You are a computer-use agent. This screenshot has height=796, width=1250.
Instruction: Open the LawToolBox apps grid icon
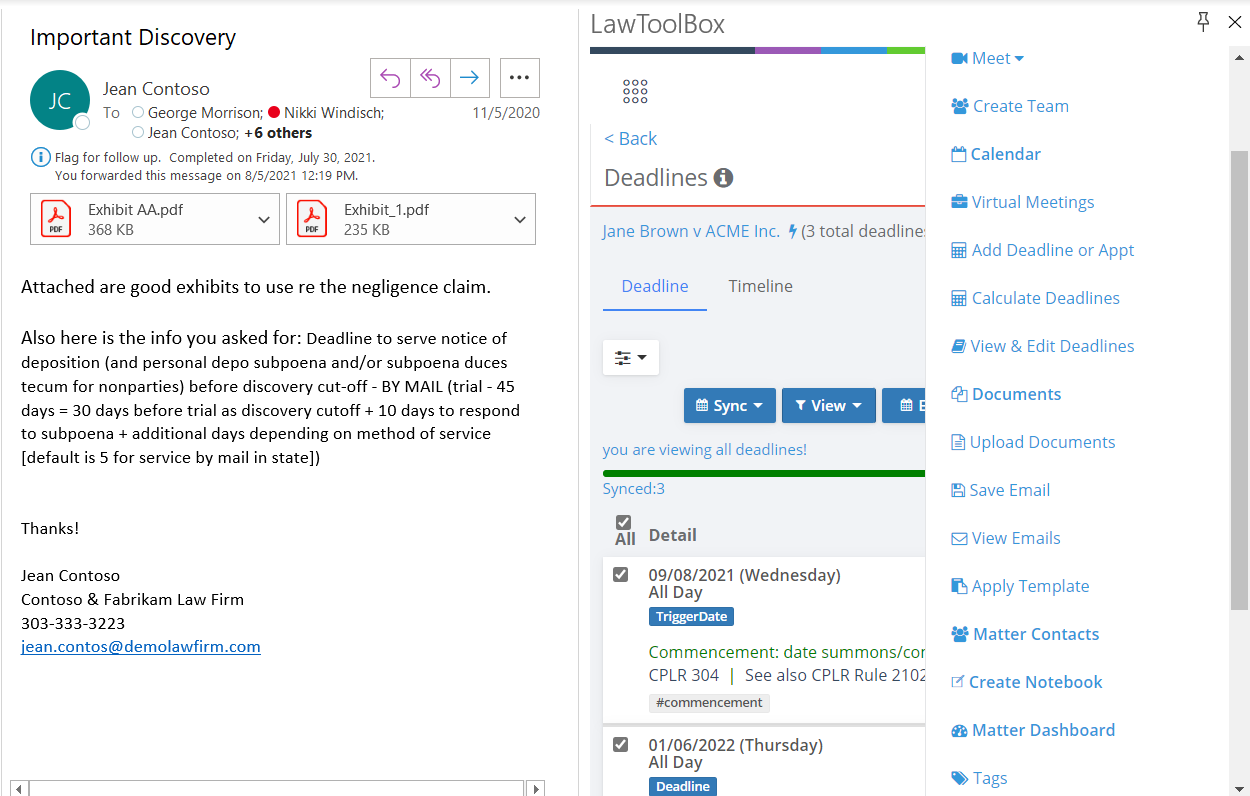[635, 92]
